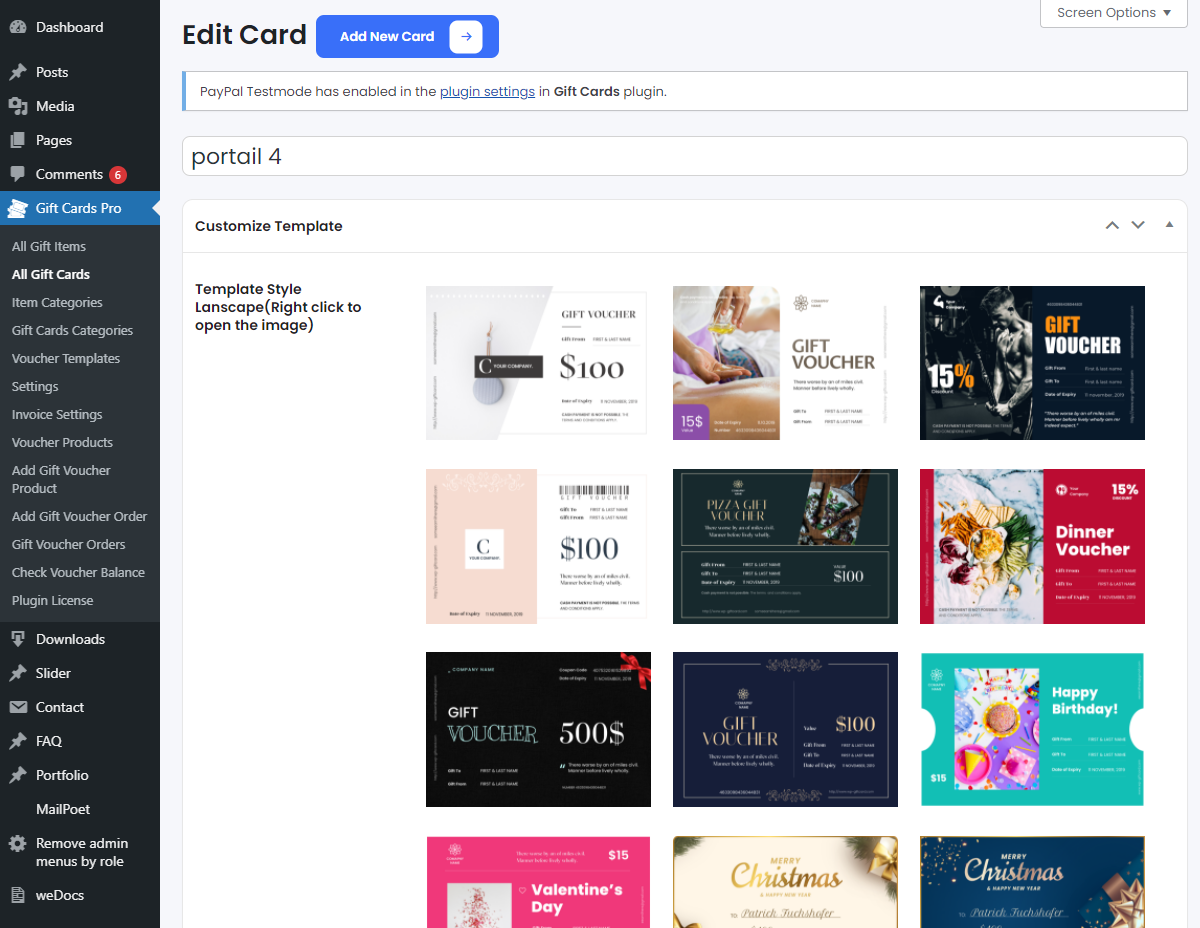1200x928 pixels.
Task: Click the weDocs document icon
Action: tap(18, 895)
